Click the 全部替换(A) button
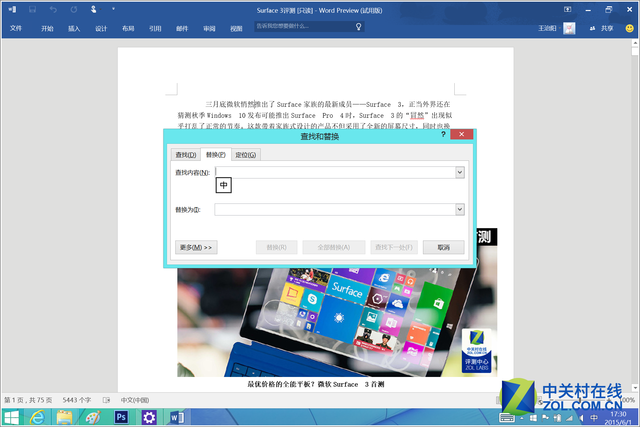 click(333, 247)
